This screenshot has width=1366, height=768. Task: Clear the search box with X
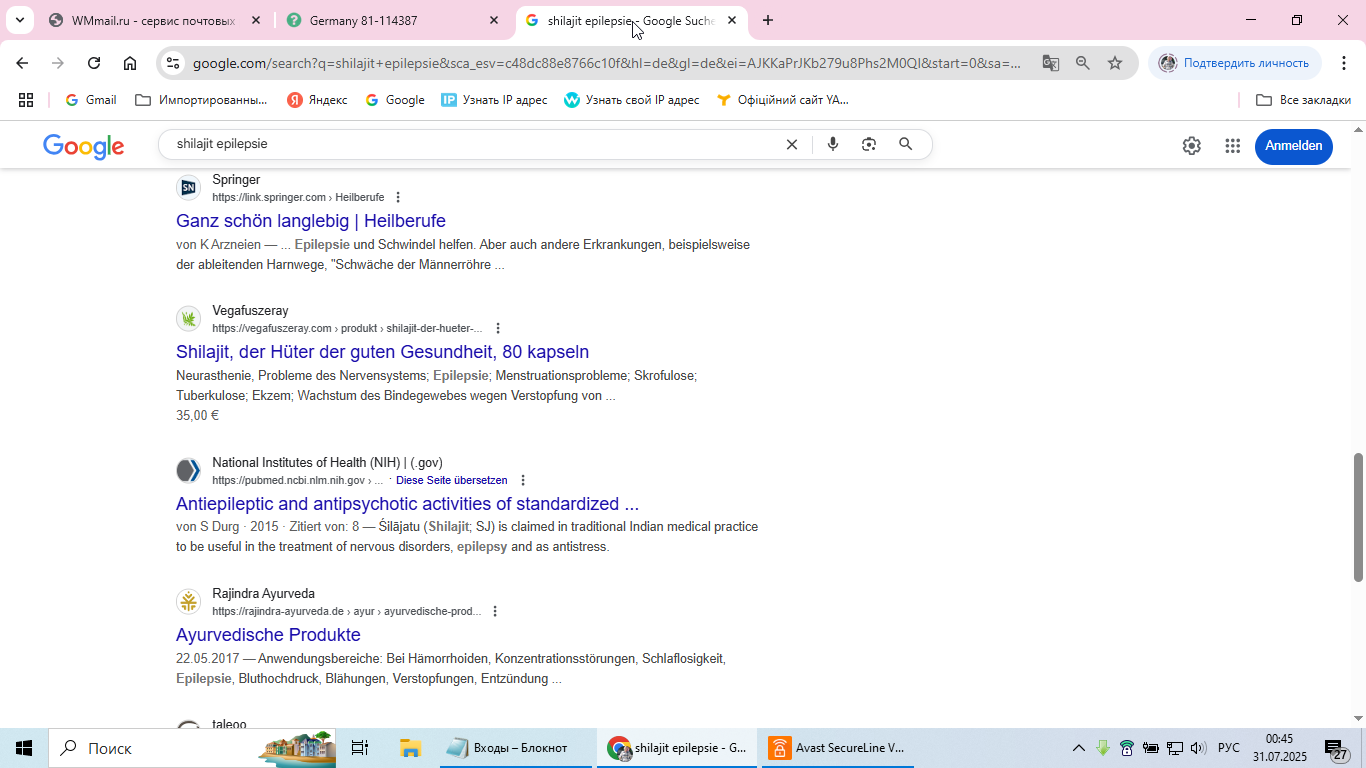coord(791,145)
